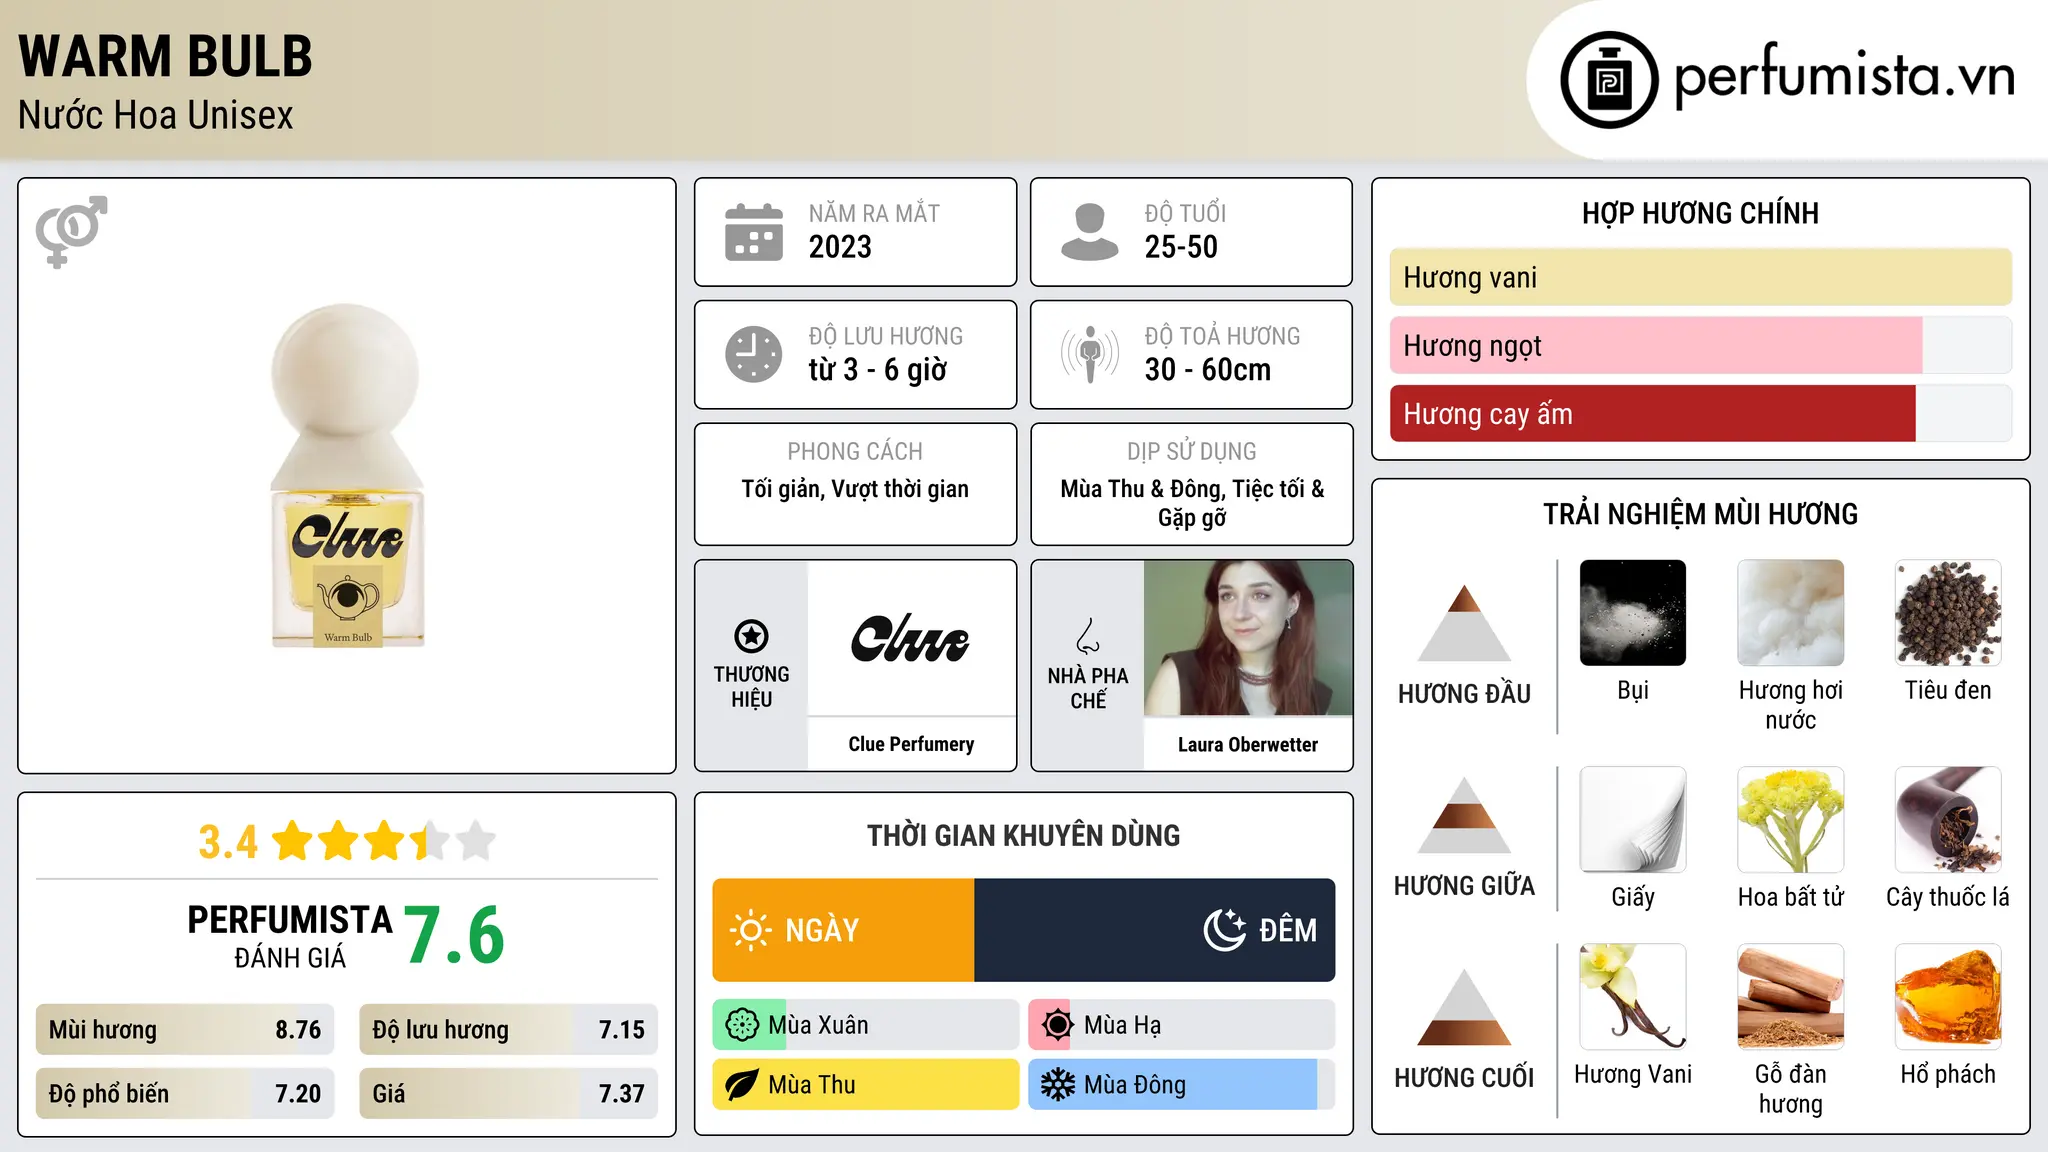Select the Bụi note image
This screenshot has height=1152, width=2048.
[1633, 613]
